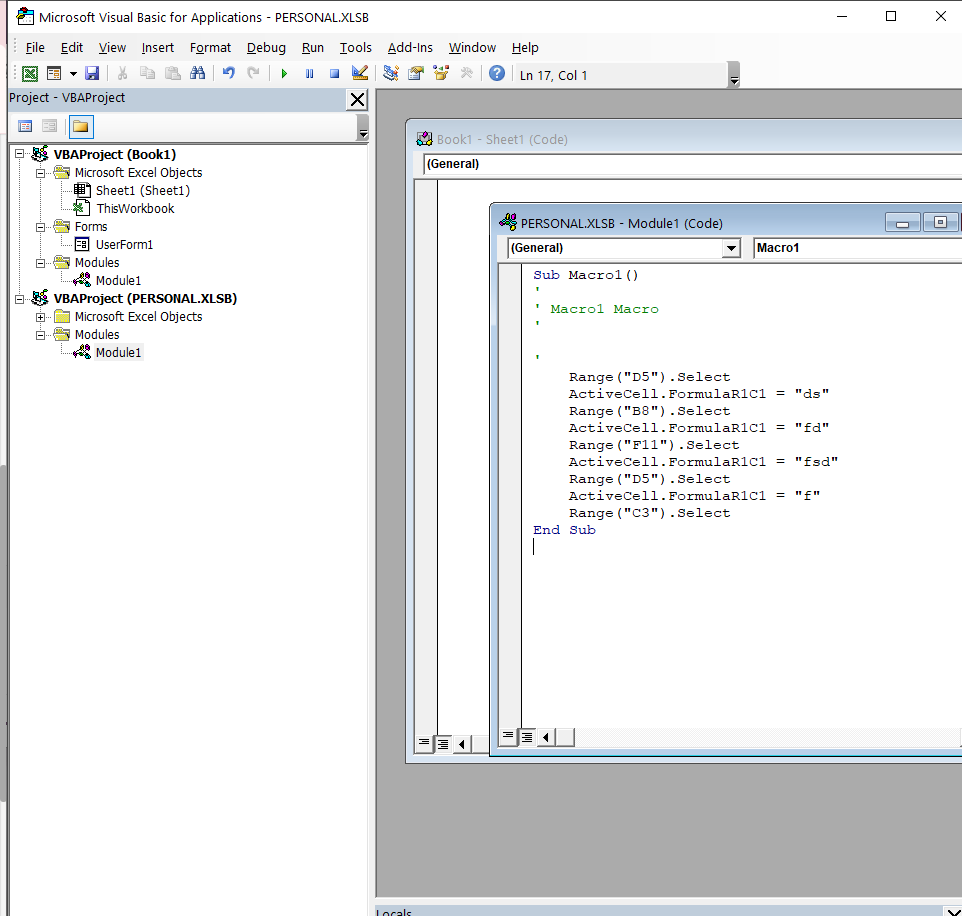Click the View Microsoft Excel icon

pyautogui.click(x=30, y=74)
